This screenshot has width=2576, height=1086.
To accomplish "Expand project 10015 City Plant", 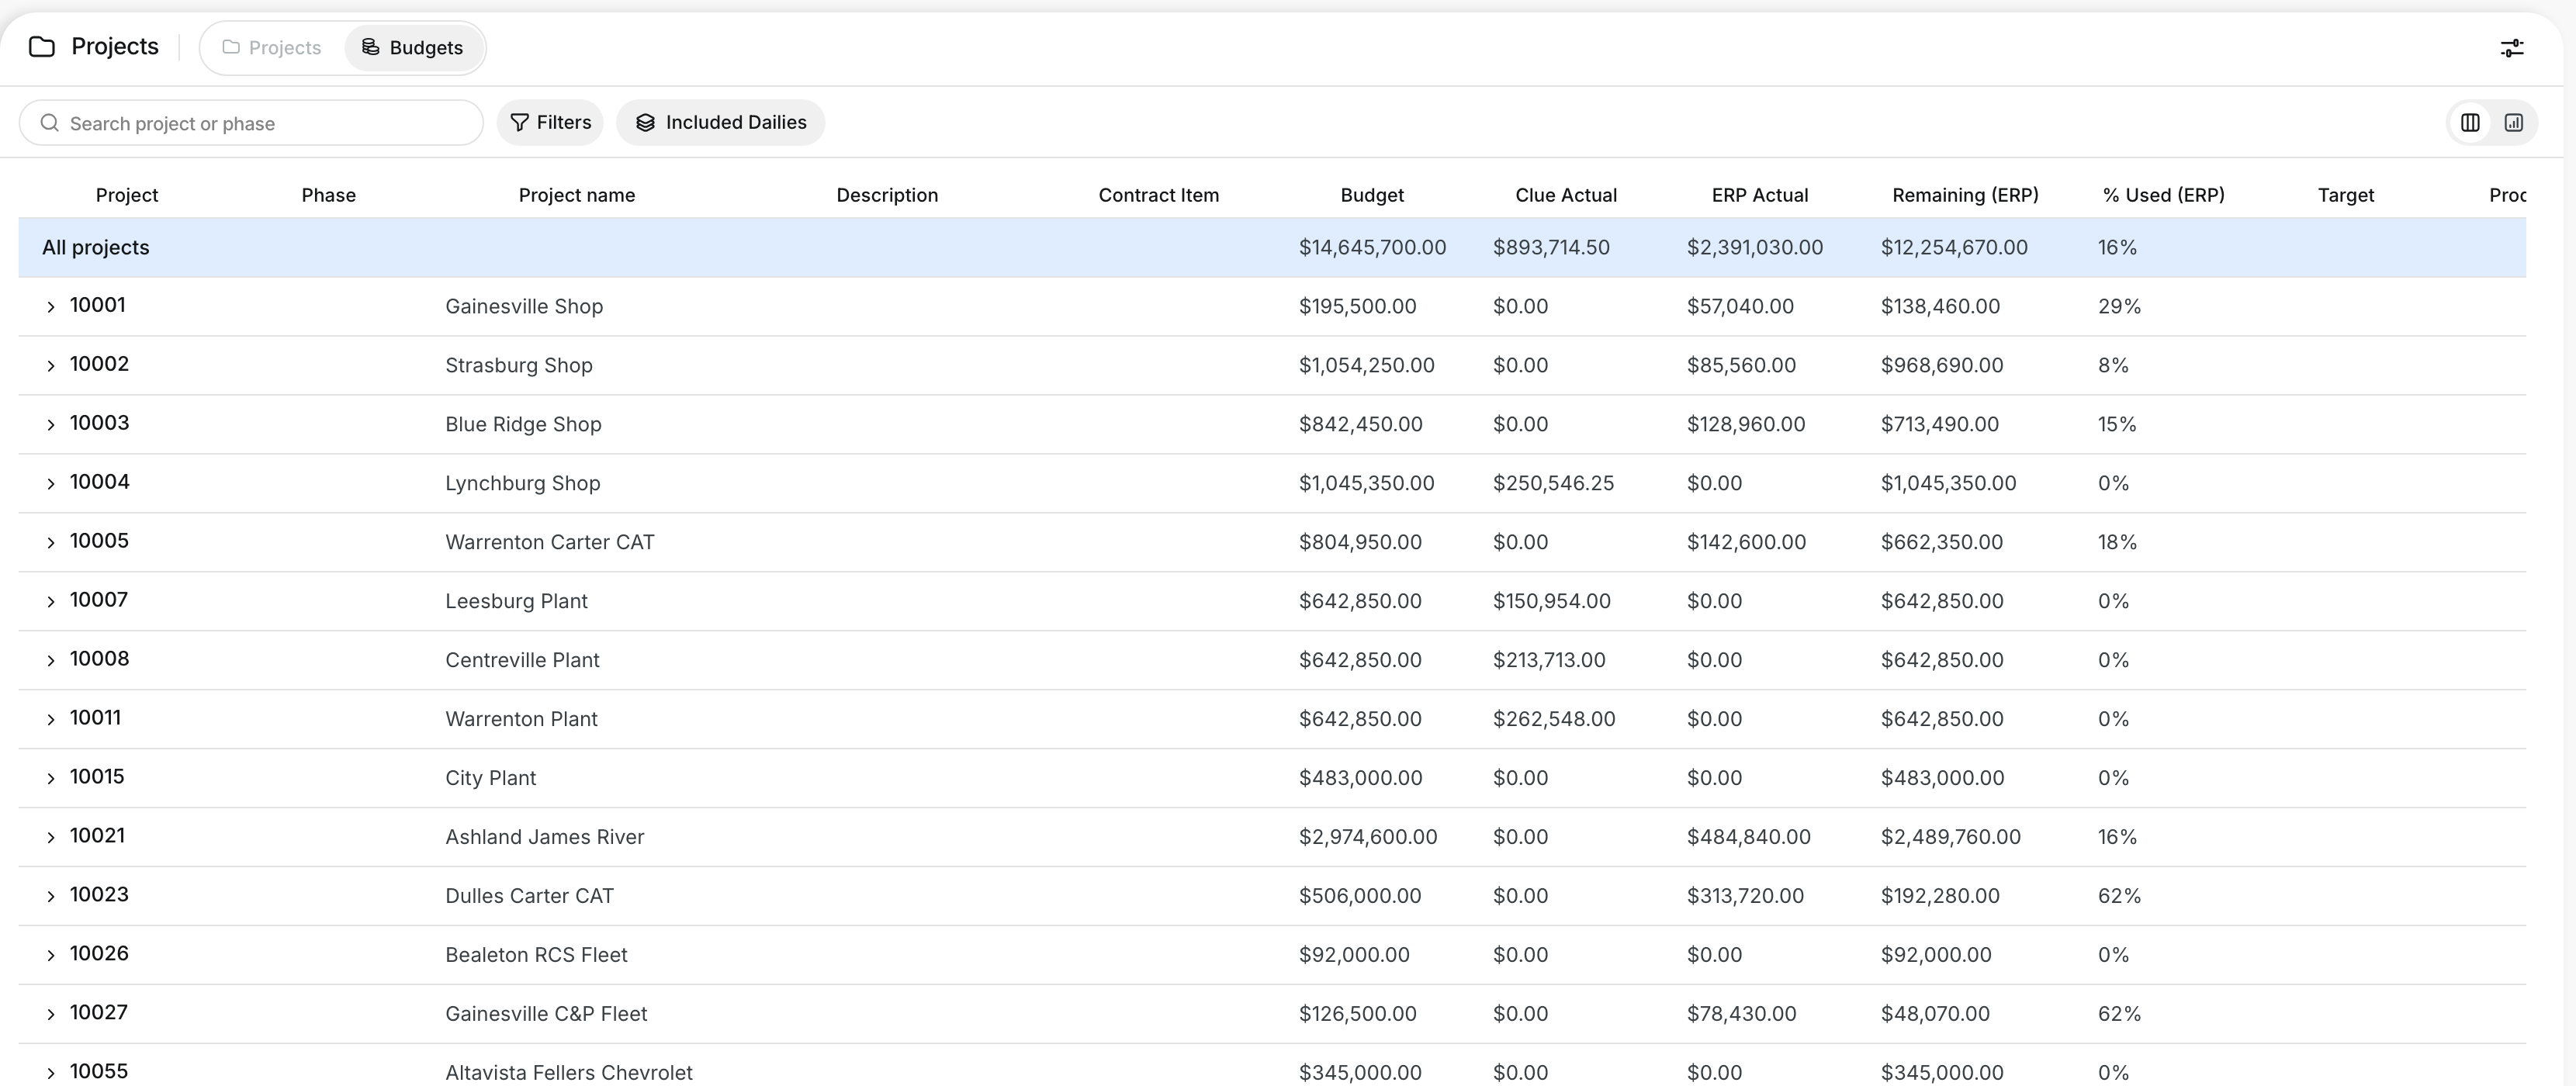I will [51, 779].
